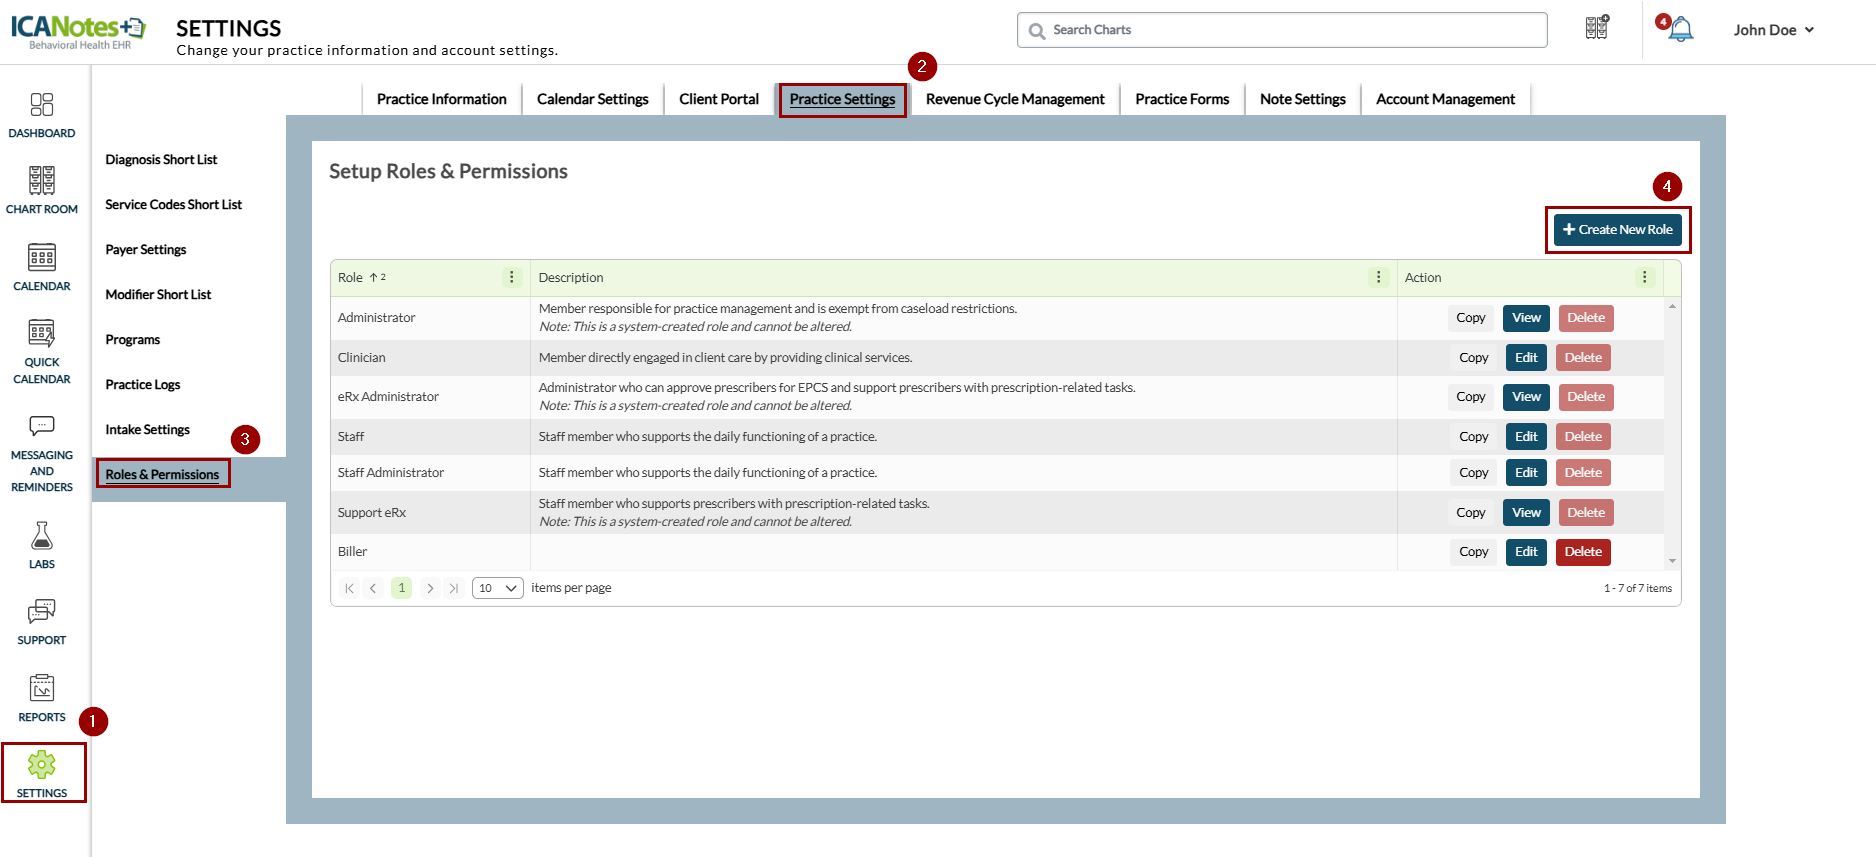This screenshot has width=1876, height=857.
Task: Open the Dashboard icon in sidebar
Action: point(41,106)
